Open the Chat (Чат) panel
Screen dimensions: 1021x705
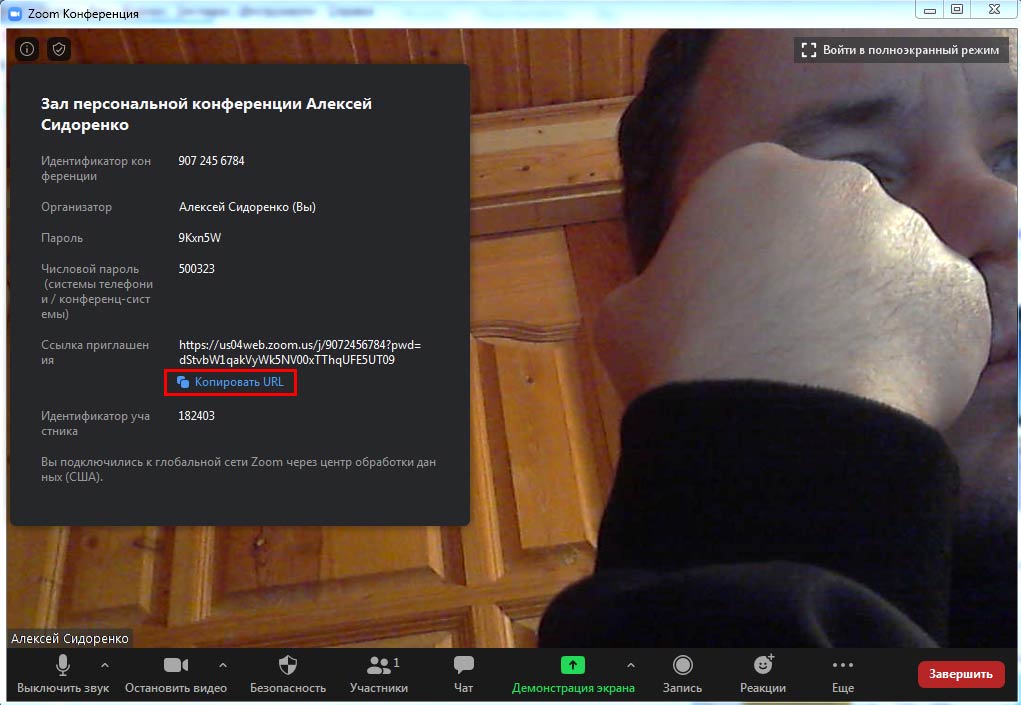pos(463,675)
